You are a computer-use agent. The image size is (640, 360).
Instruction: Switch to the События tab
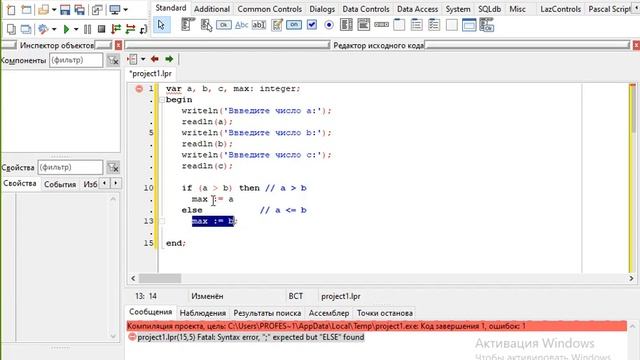[x=60, y=184]
